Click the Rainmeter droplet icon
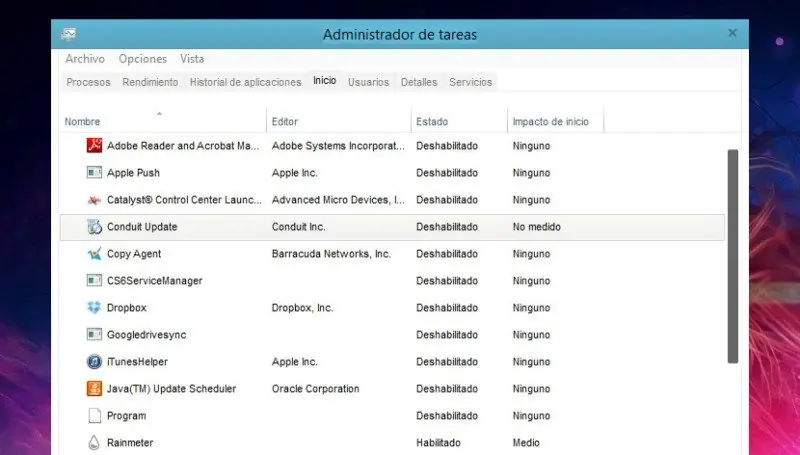Image resolution: width=800 pixels, height=455 pixels. point(94,442)
